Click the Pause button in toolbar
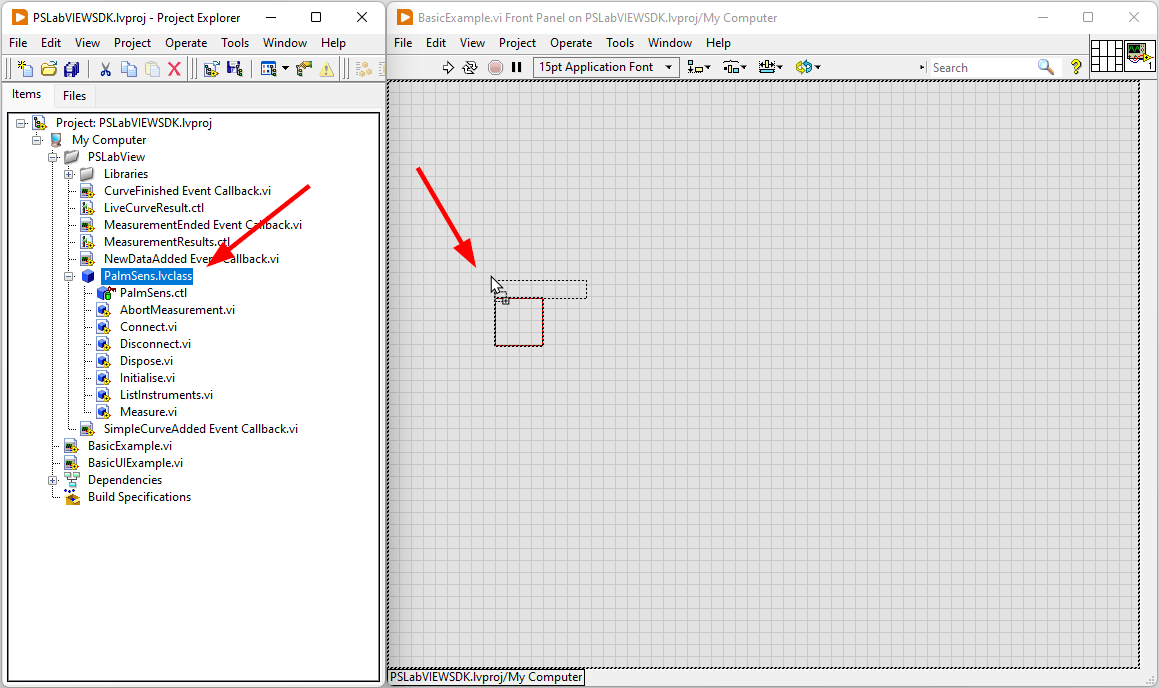The image size is (1159, 688). [517, 67]
